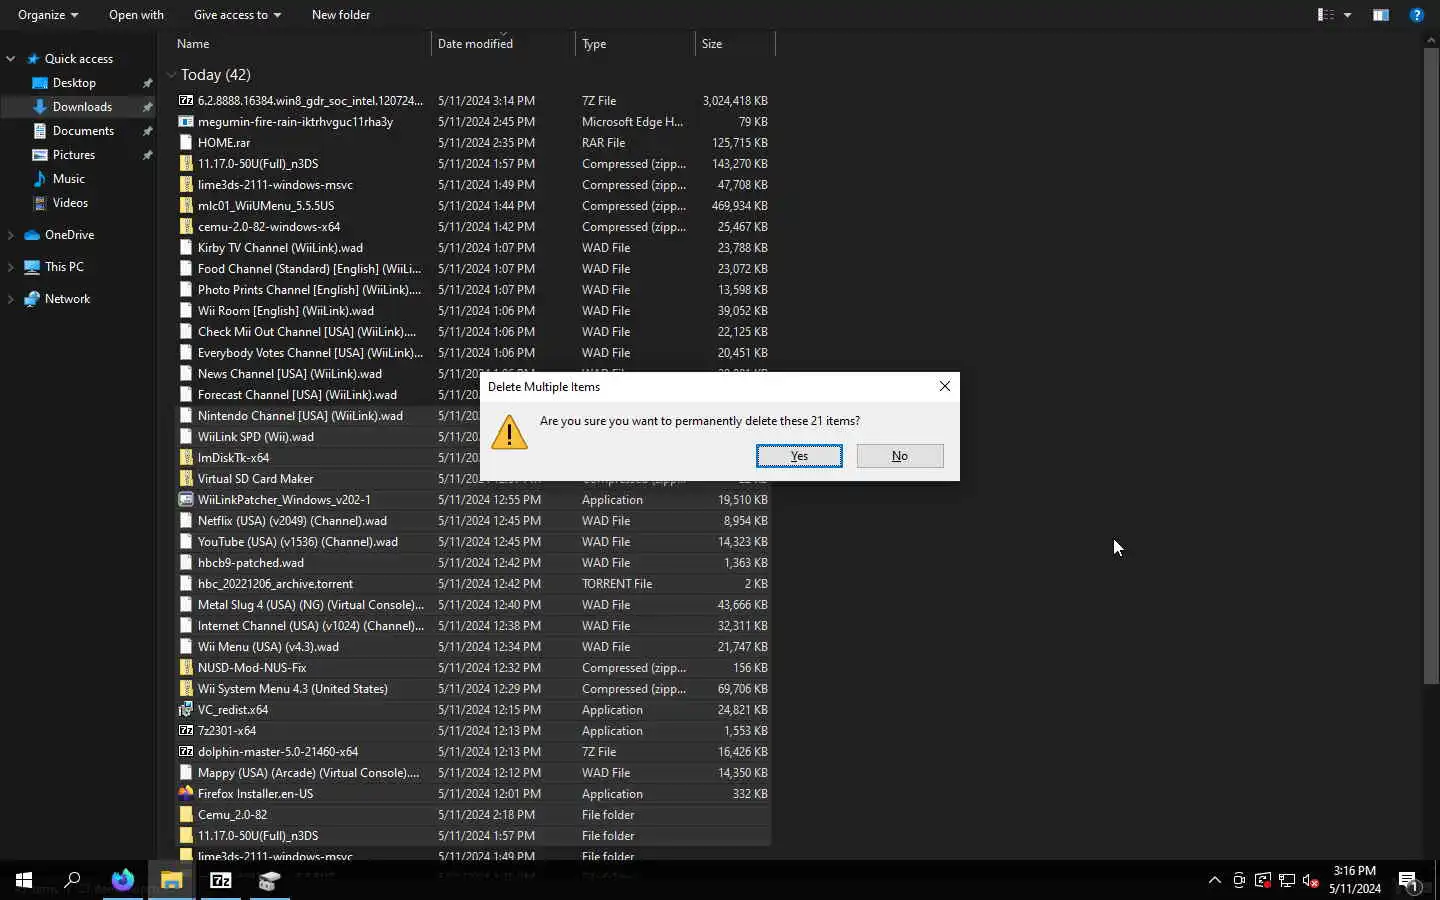
Task: Click New folder in toolbar
Action: (x=341, y=15)
